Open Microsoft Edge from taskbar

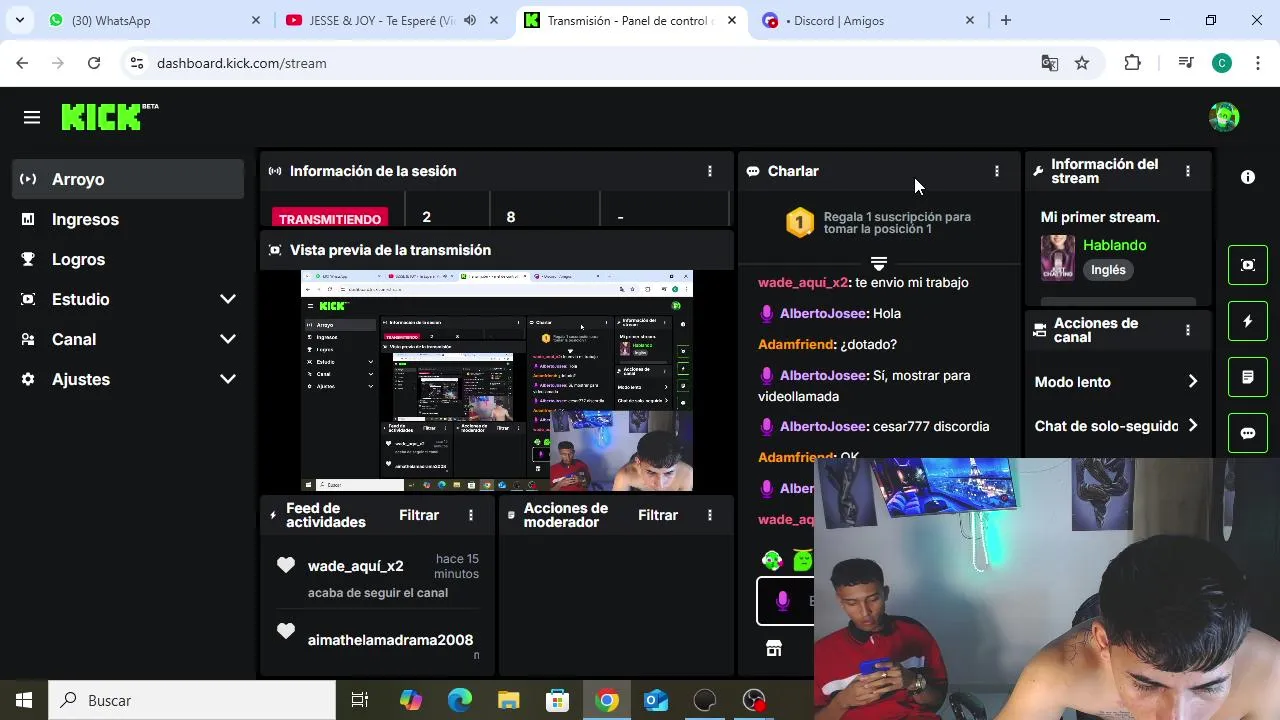tap(460, 700)
